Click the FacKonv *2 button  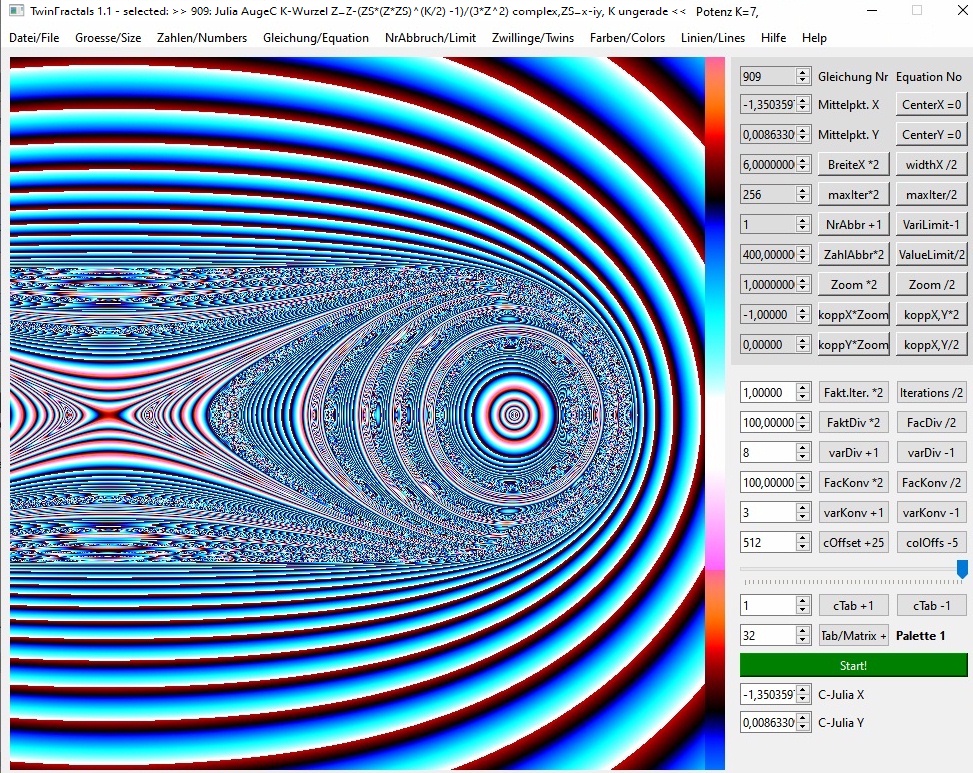(853, 482)
